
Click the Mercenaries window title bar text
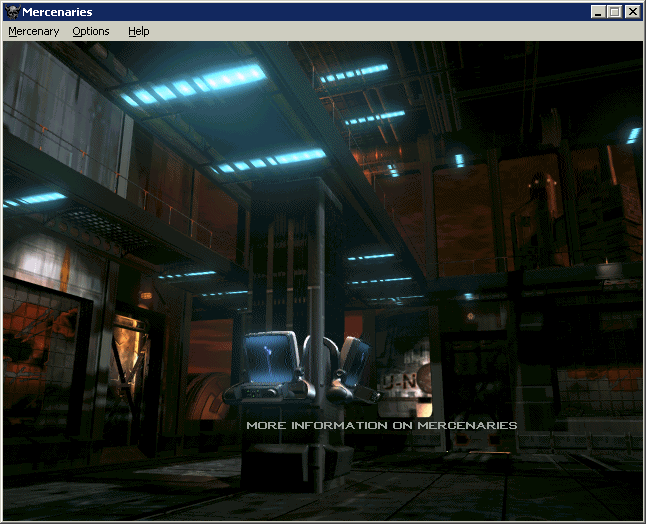[x=57, y=12]
